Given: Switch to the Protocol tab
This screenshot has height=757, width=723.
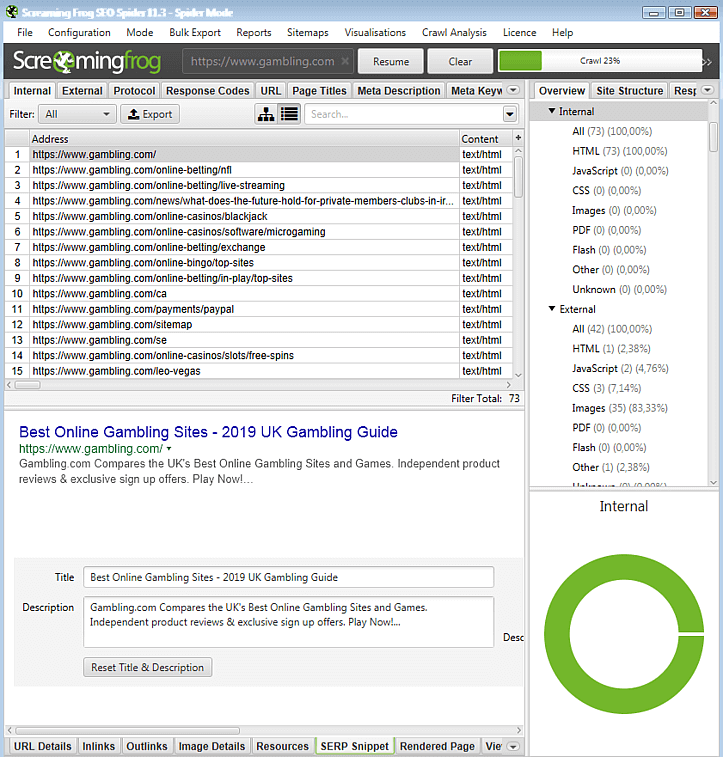Looking at the screenshot, I should 134,91.
